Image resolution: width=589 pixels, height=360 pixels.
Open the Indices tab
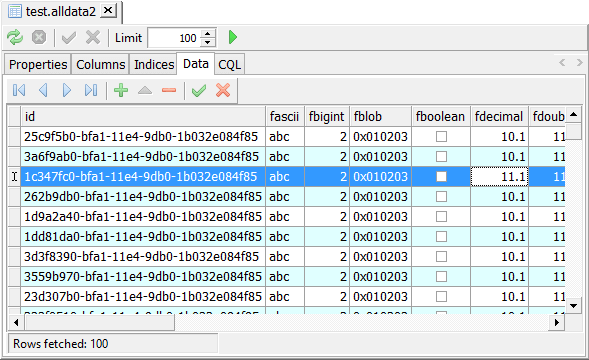pos(154,64)
